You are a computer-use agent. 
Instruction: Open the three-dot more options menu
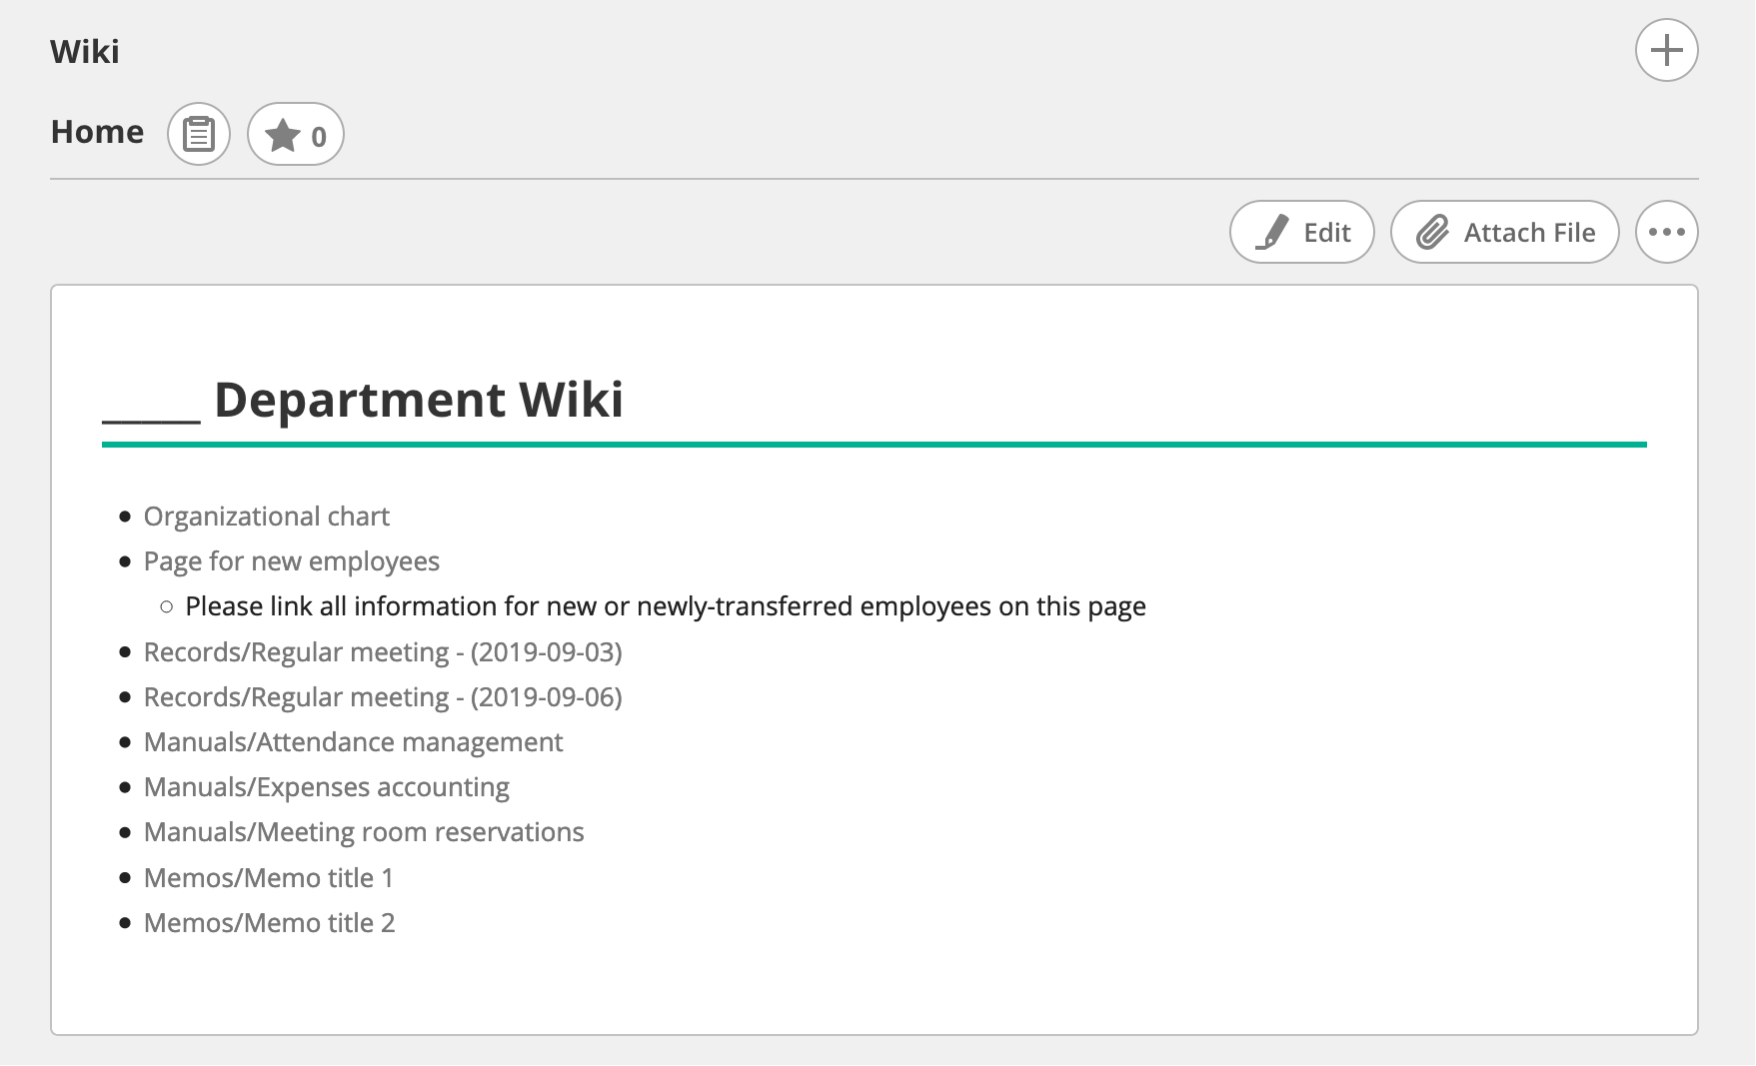pos(1666,232)
